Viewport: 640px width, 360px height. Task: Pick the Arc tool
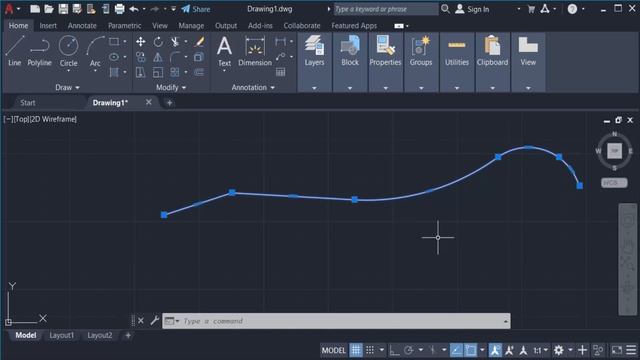[95, 51]
